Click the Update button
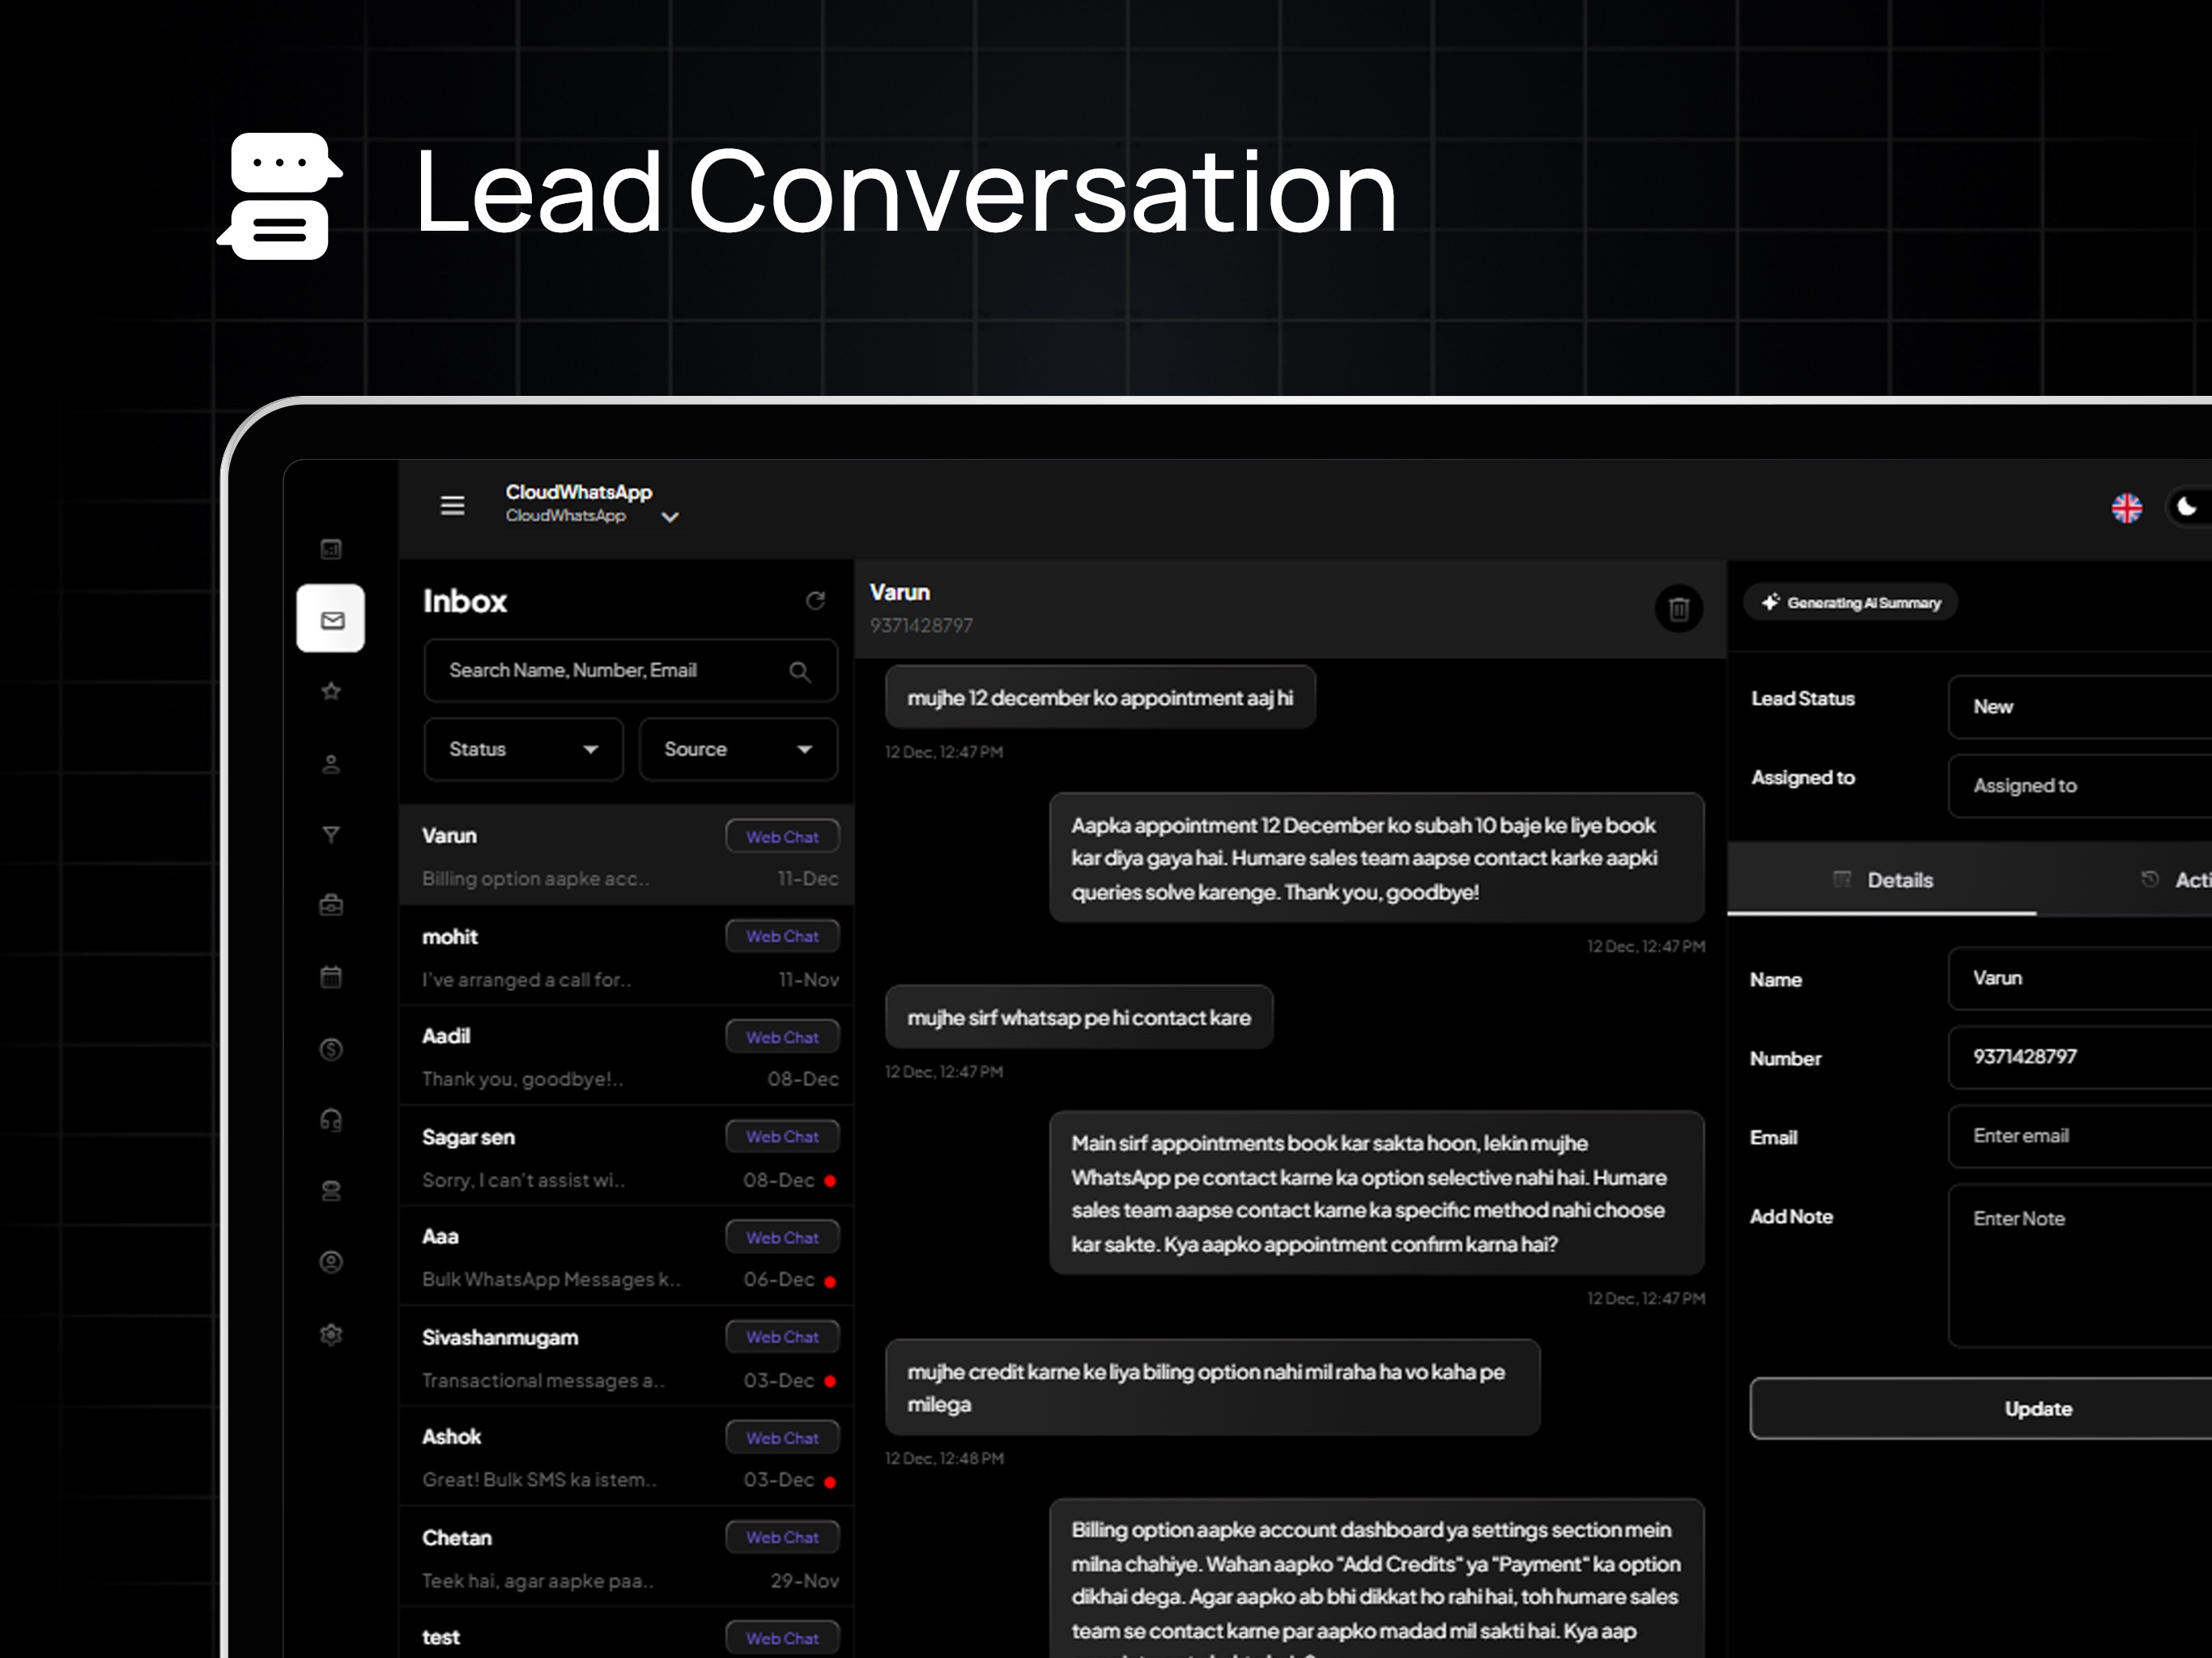This screenshot has width=2212, height=1658. coord(1981,1409)
